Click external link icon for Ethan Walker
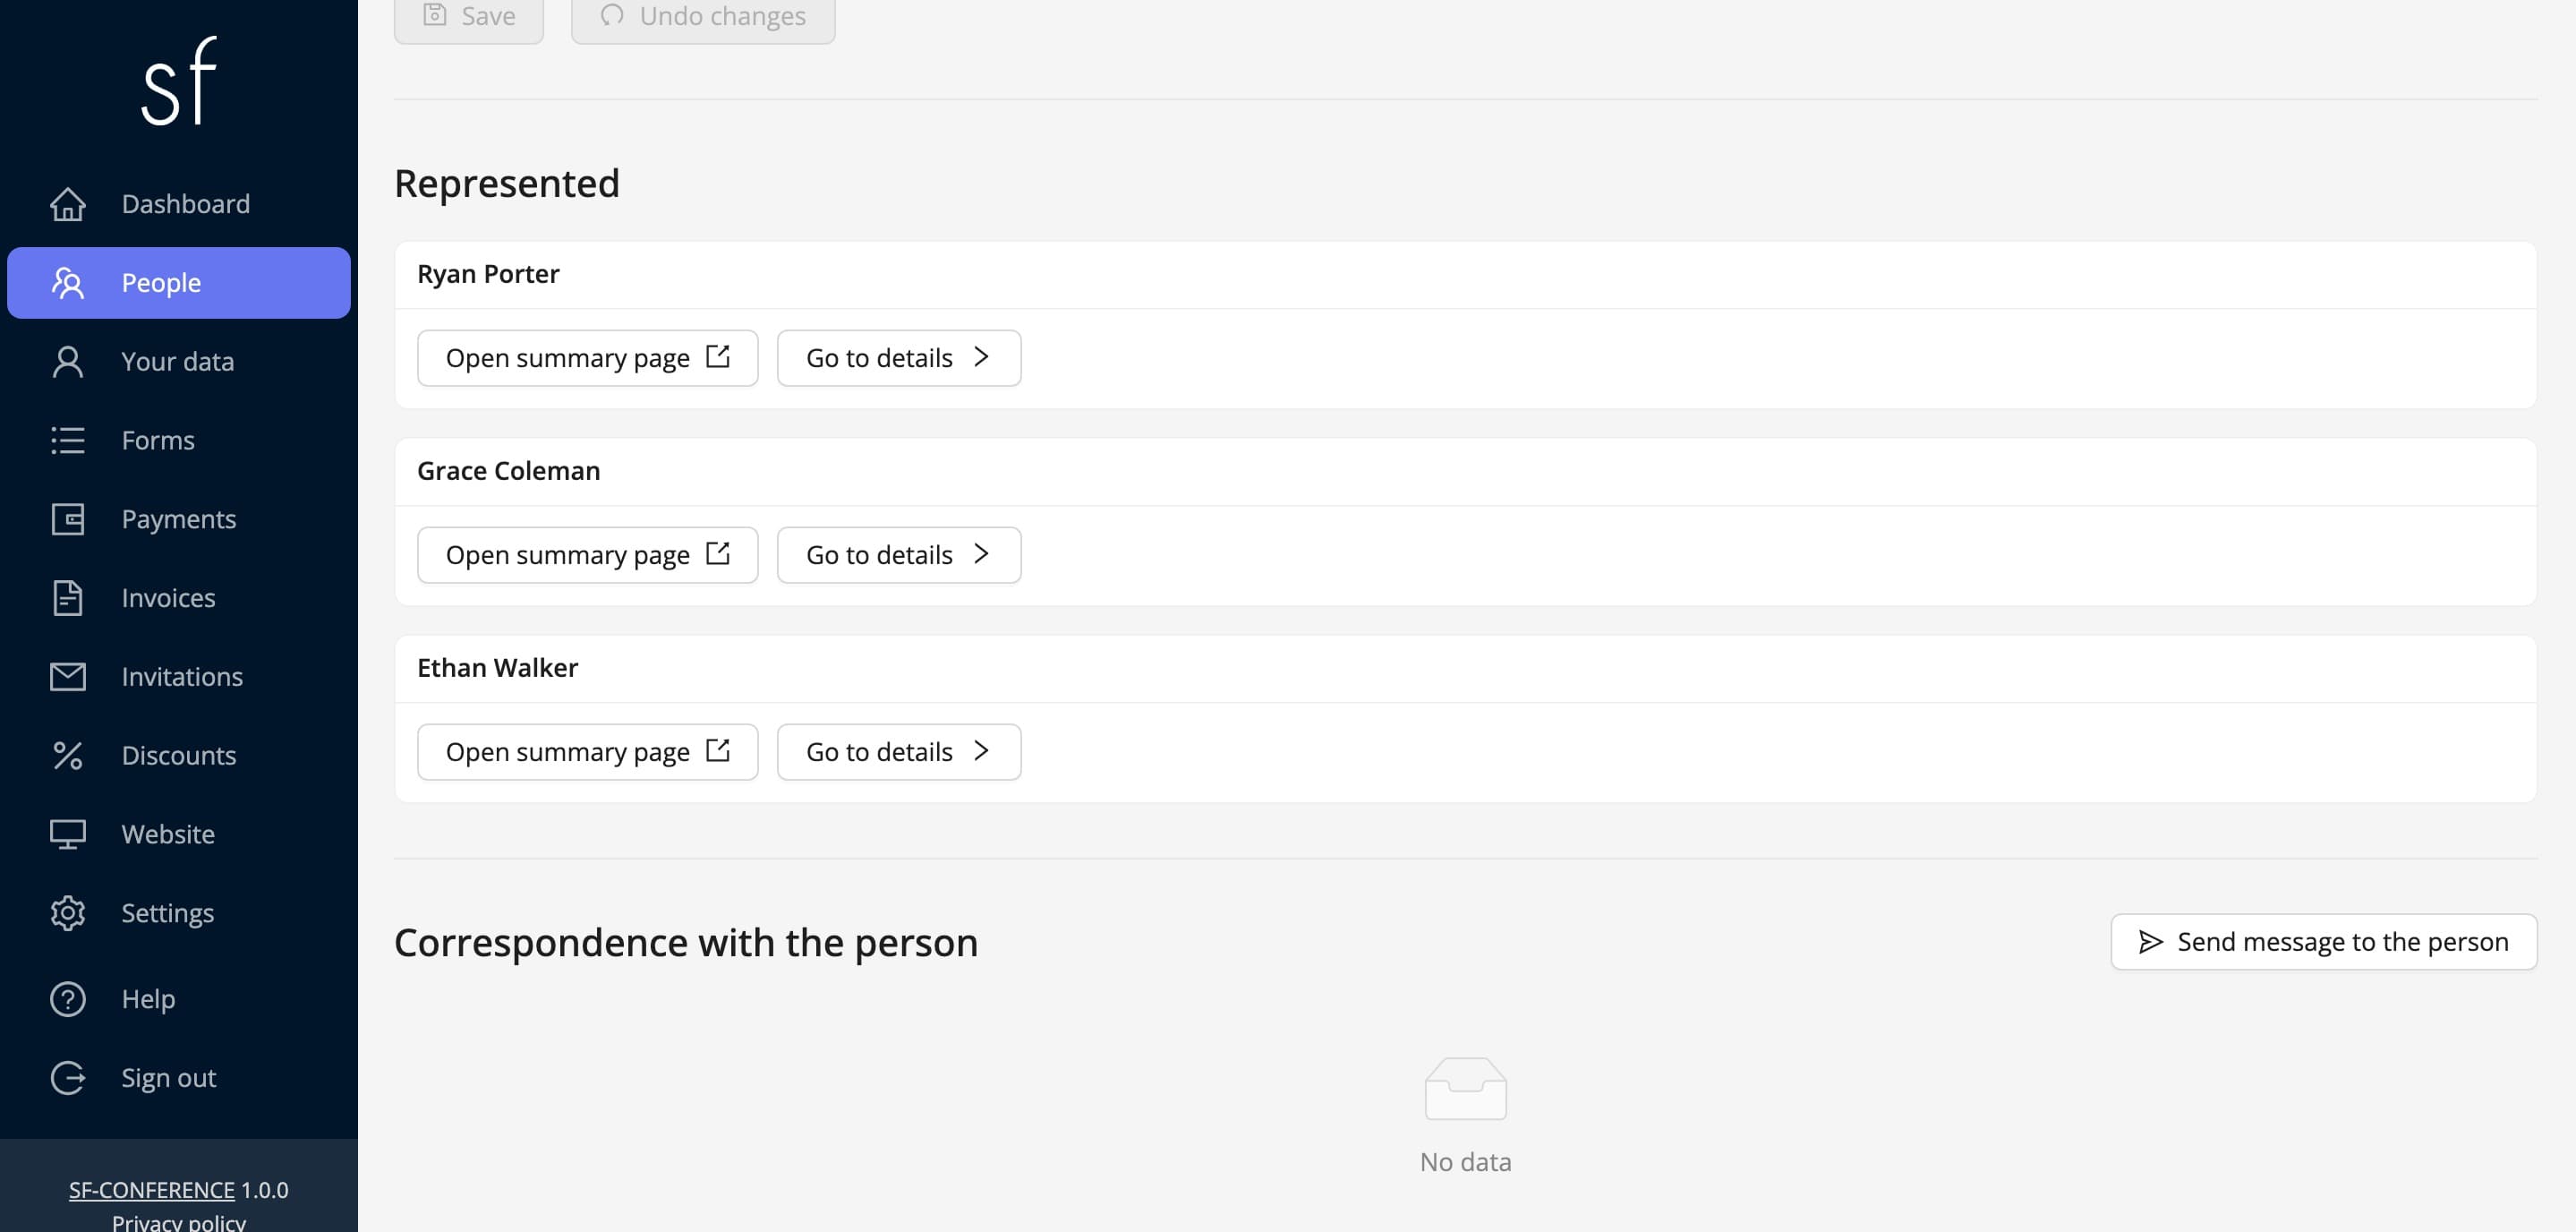 point(718,750)
